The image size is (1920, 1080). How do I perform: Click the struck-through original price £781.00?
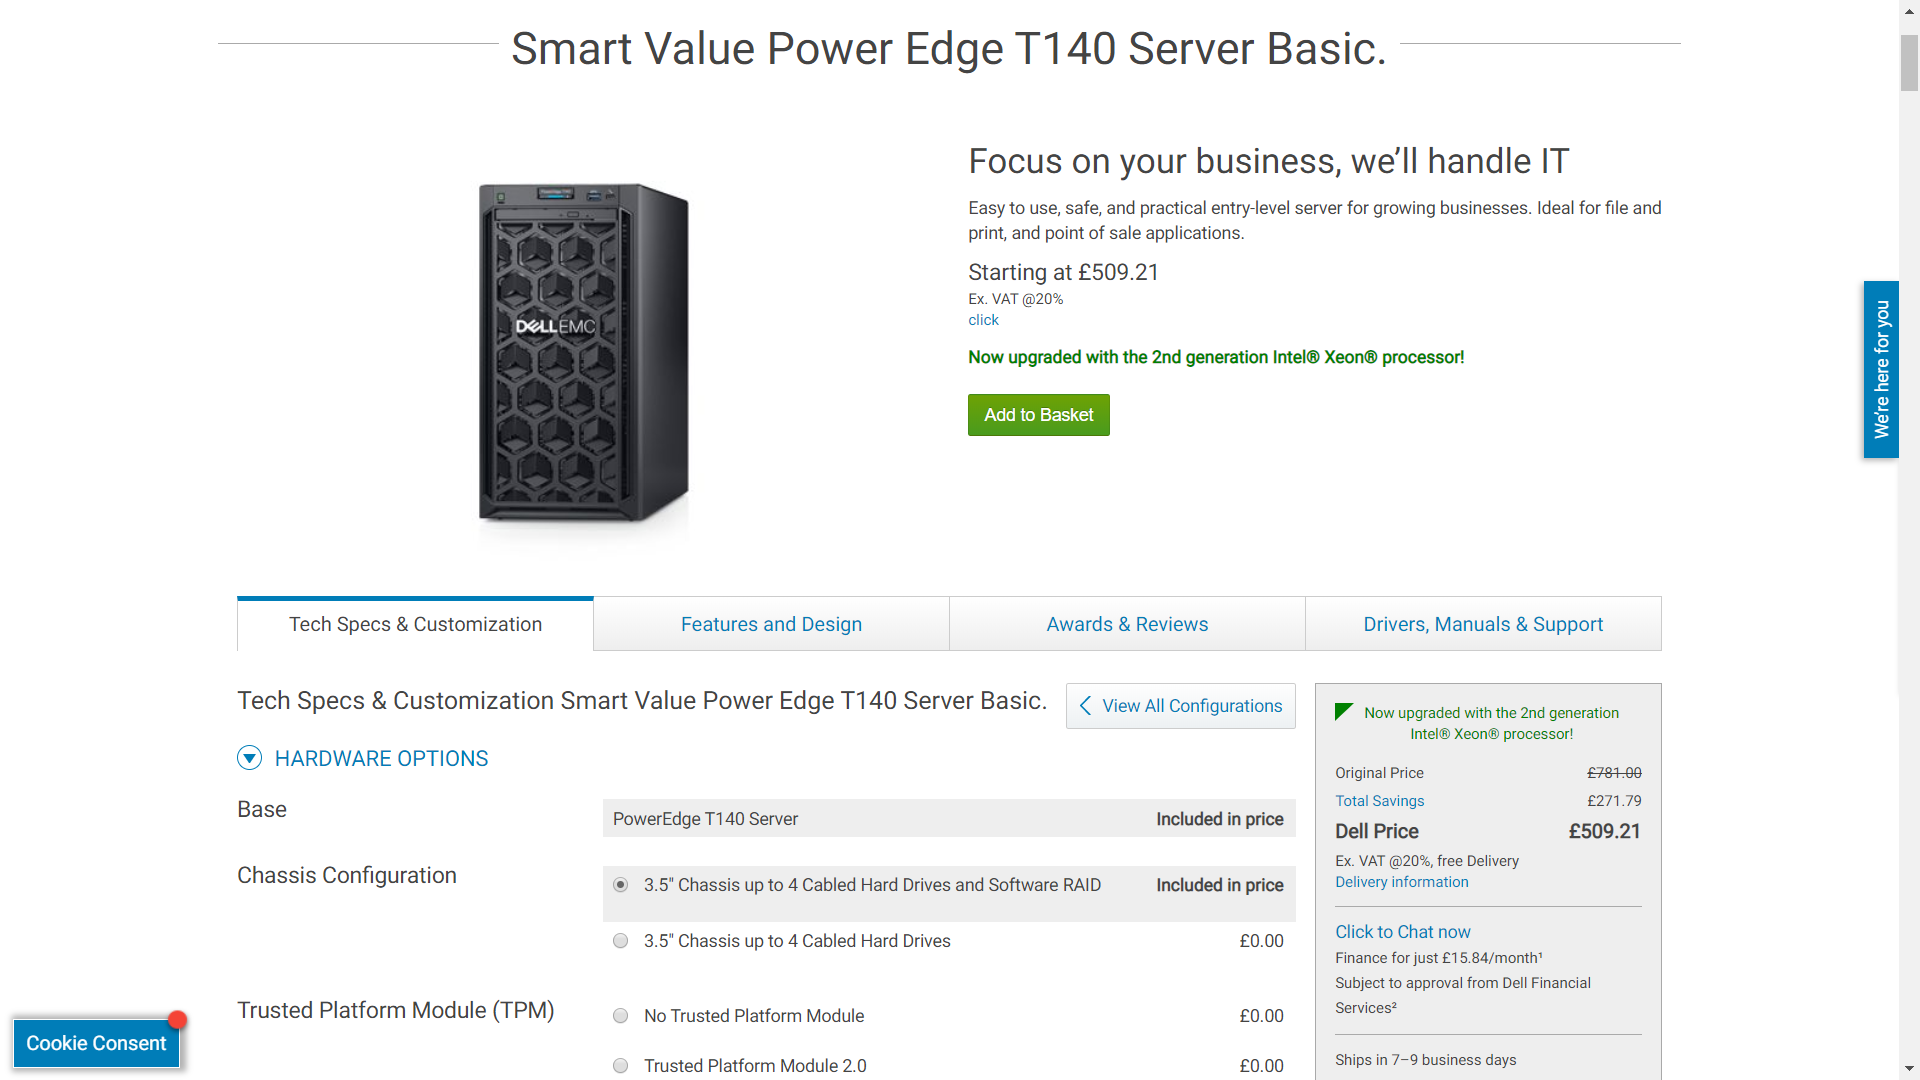tap(1614, 773)
